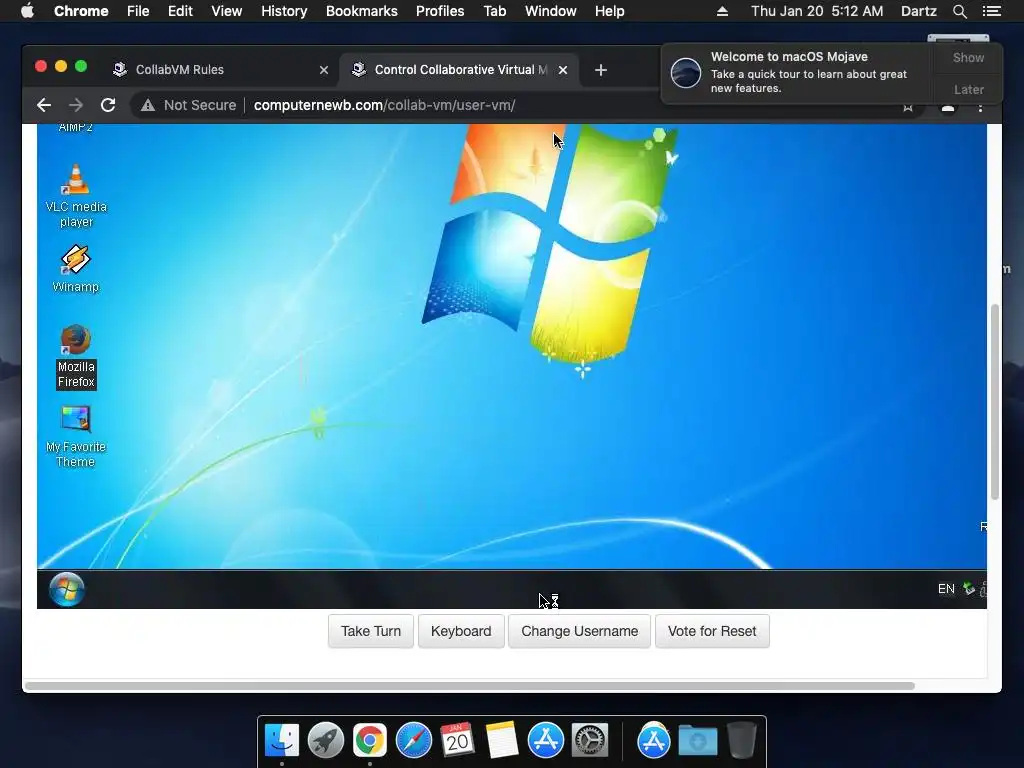The image size is (1024, 768).
Task: Switch to the CollabVM Rules tab
Action: coord(221,70)
